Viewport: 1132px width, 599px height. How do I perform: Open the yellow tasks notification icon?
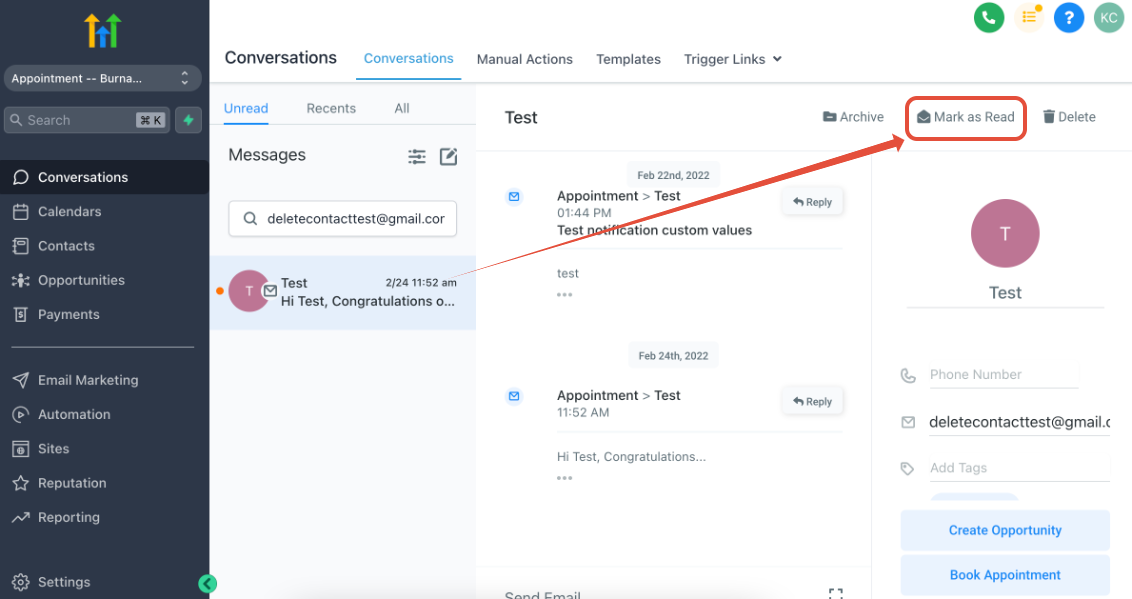pos(1028,18)
